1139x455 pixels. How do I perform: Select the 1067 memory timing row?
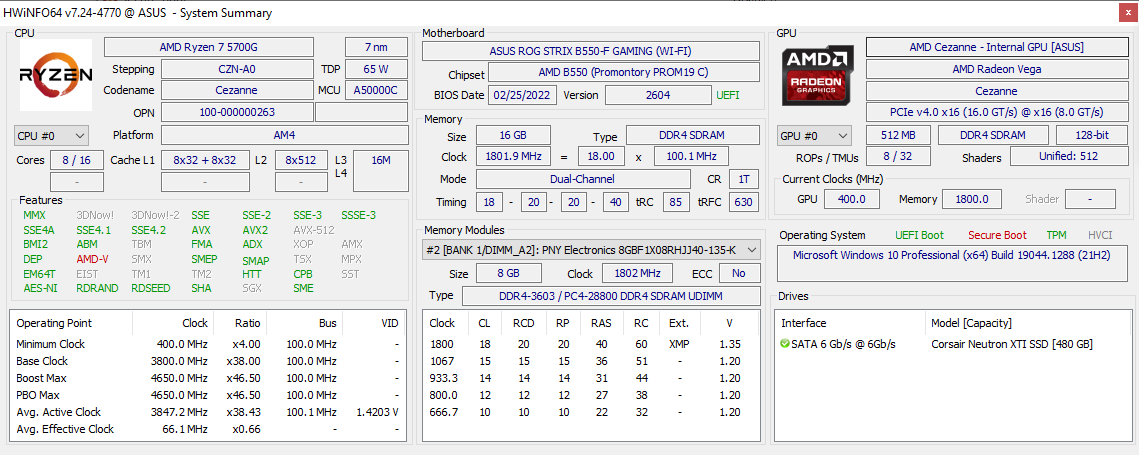[x=592, y=361]
